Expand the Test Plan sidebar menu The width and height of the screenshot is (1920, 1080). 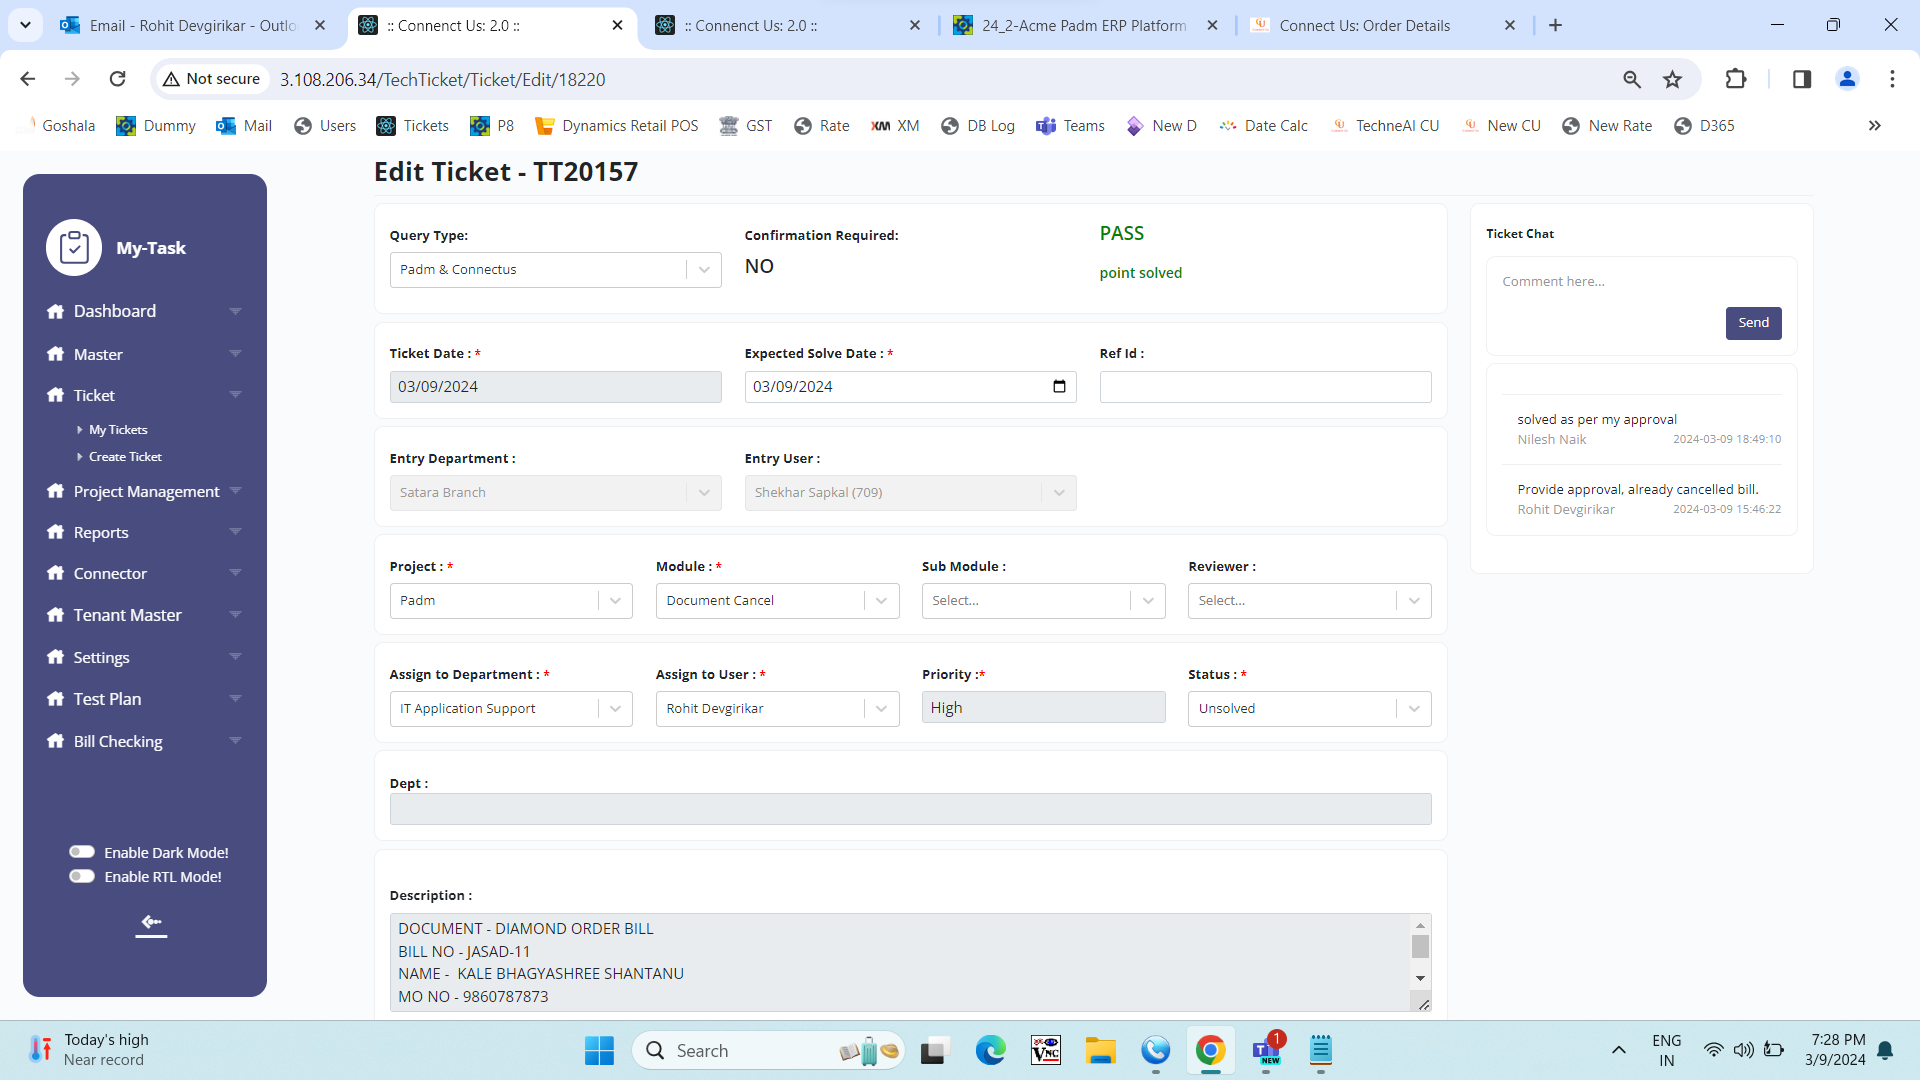(236, 699)
